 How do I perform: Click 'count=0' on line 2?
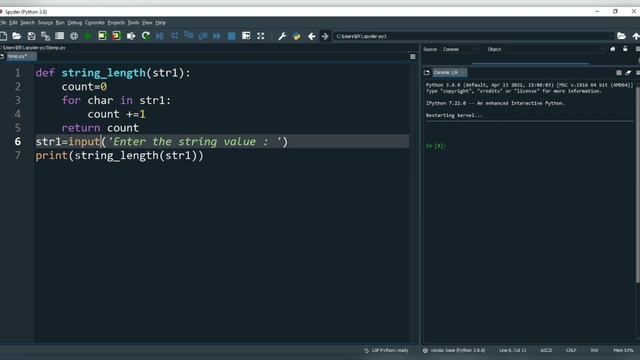(84, 87)
